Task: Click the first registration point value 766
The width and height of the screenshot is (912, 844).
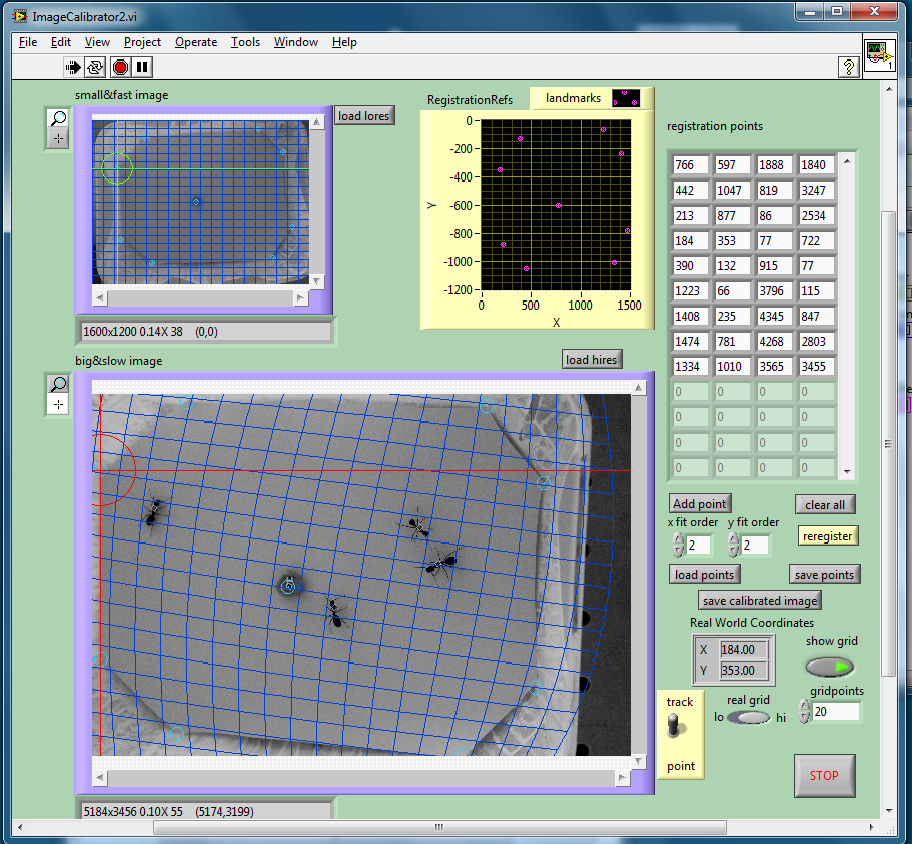Action: [x=689, y=165]
